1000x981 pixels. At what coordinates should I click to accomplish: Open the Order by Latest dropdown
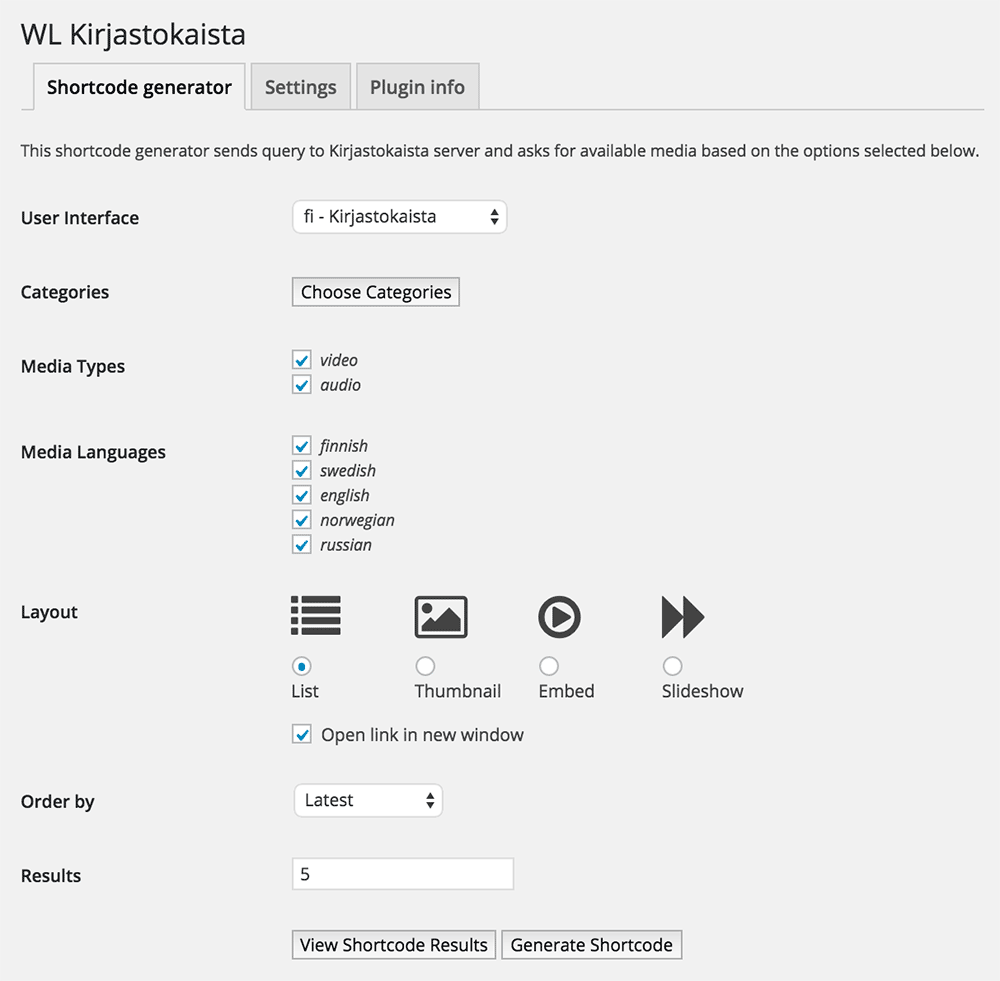click(369, 800)
